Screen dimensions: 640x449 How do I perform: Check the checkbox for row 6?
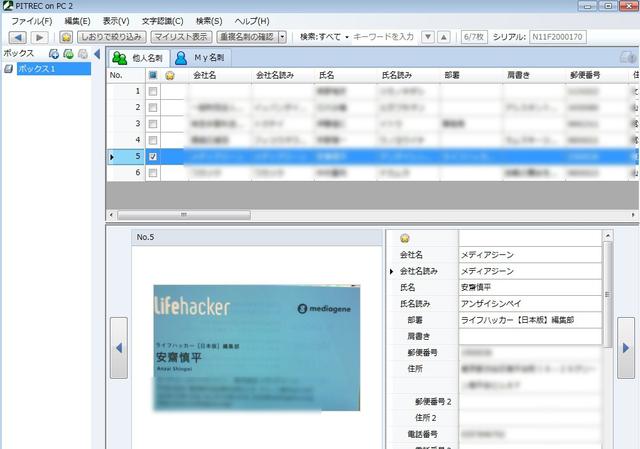pos(153,173)
